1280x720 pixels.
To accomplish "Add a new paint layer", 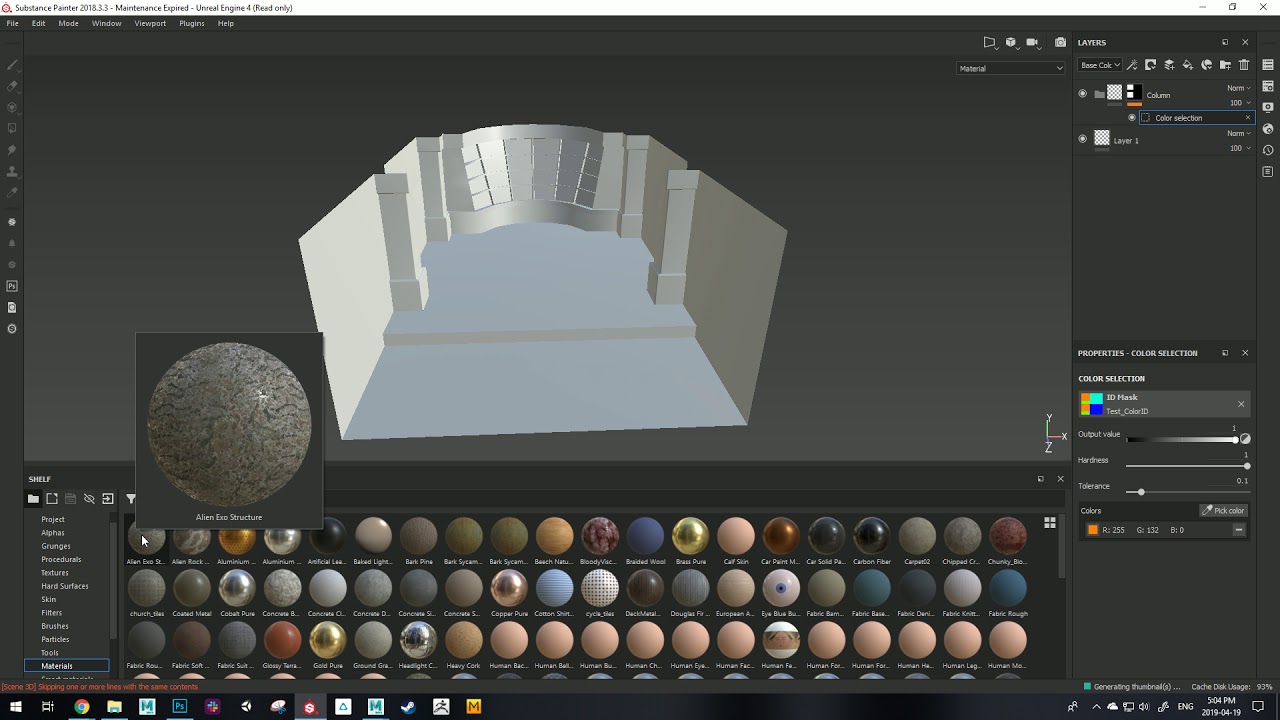I will coord(1169,65).
